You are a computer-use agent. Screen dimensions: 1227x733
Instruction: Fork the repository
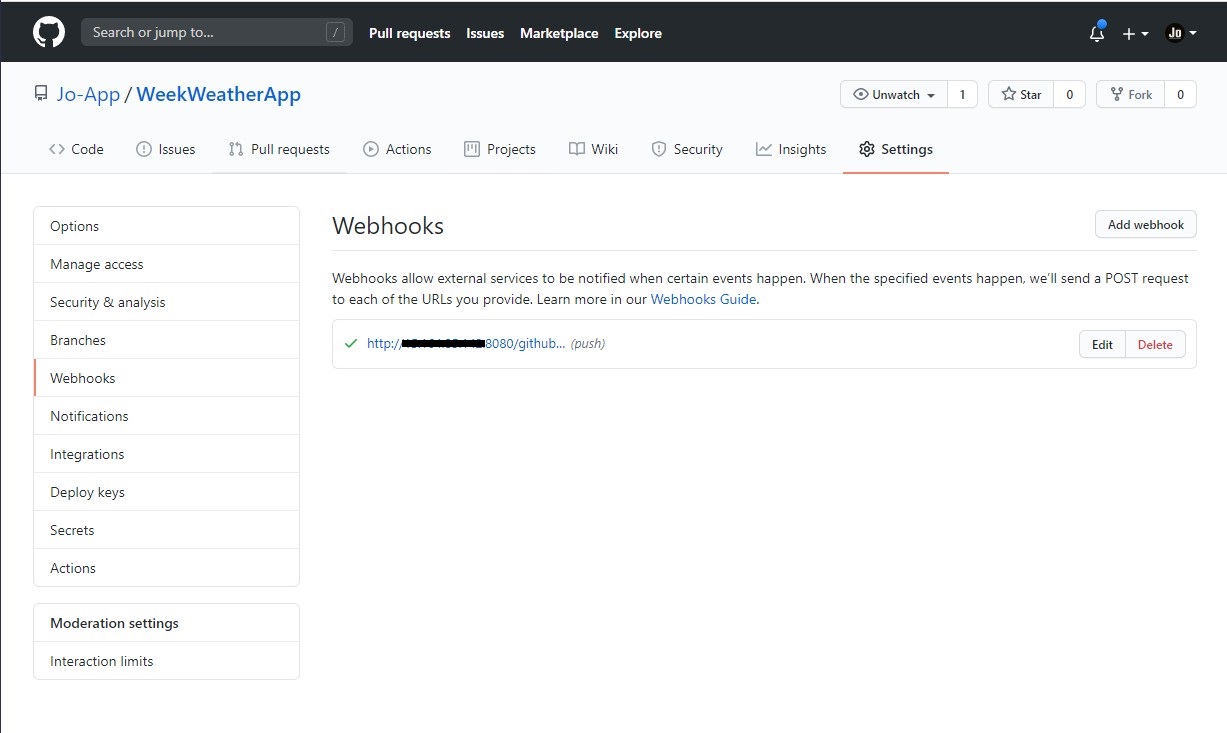(1131, 95)
